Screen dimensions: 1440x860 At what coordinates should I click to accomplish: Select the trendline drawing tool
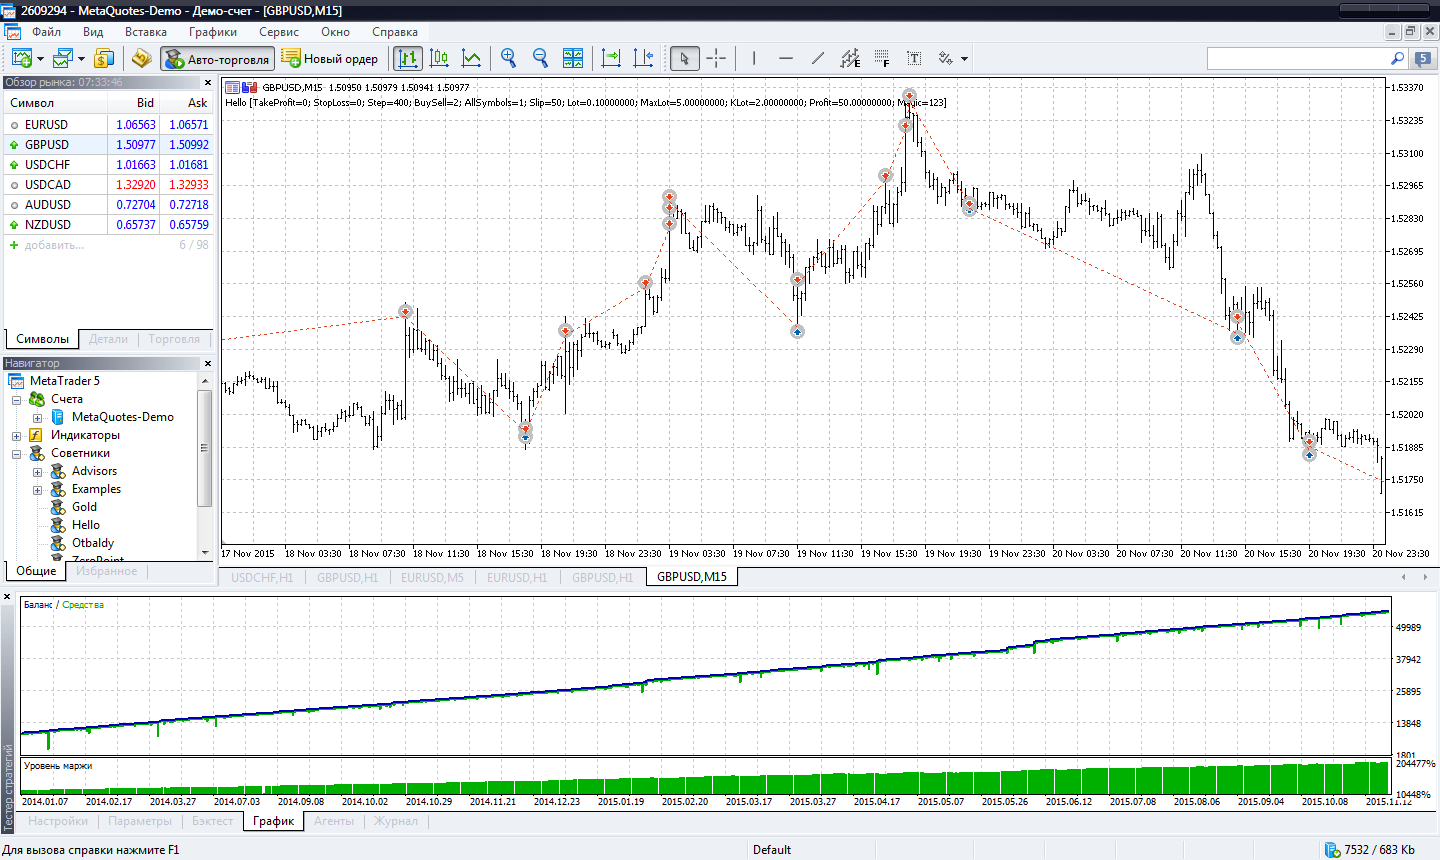818,58
